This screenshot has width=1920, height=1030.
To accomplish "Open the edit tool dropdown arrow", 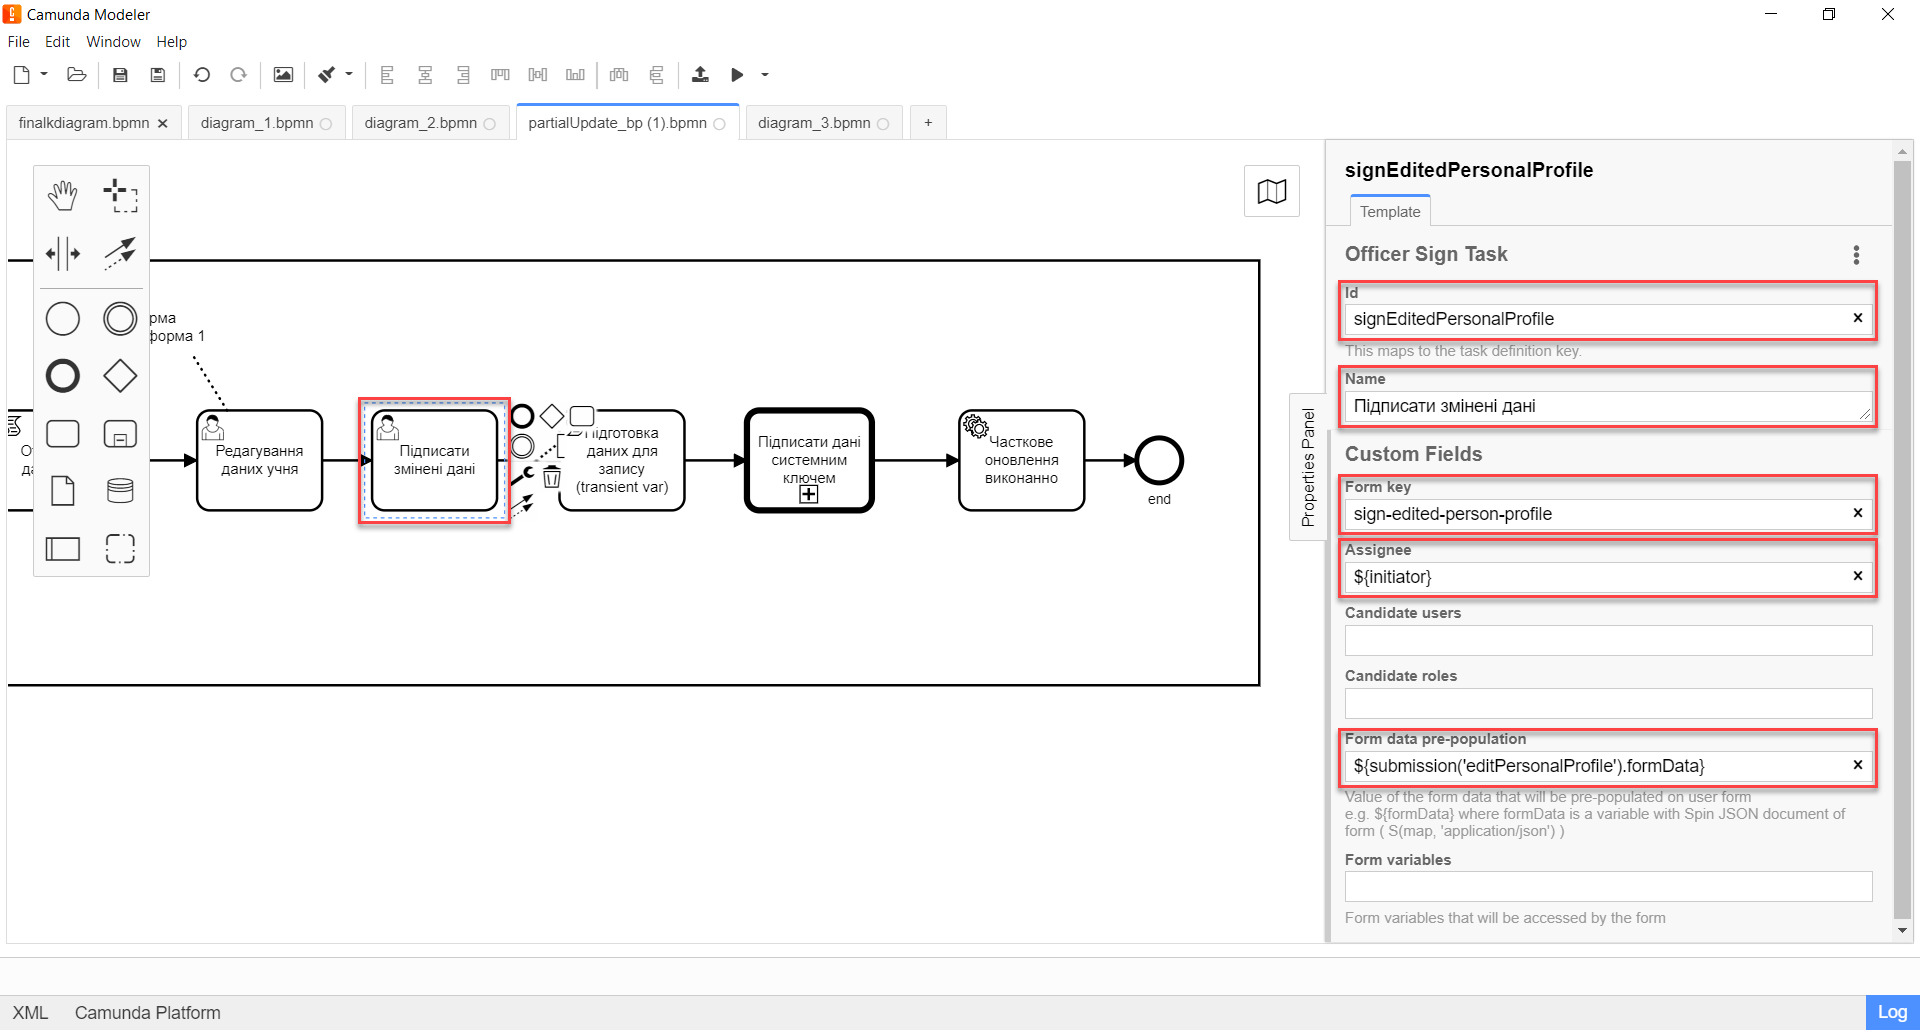I will pyautogui.click(x=349, y=74).
